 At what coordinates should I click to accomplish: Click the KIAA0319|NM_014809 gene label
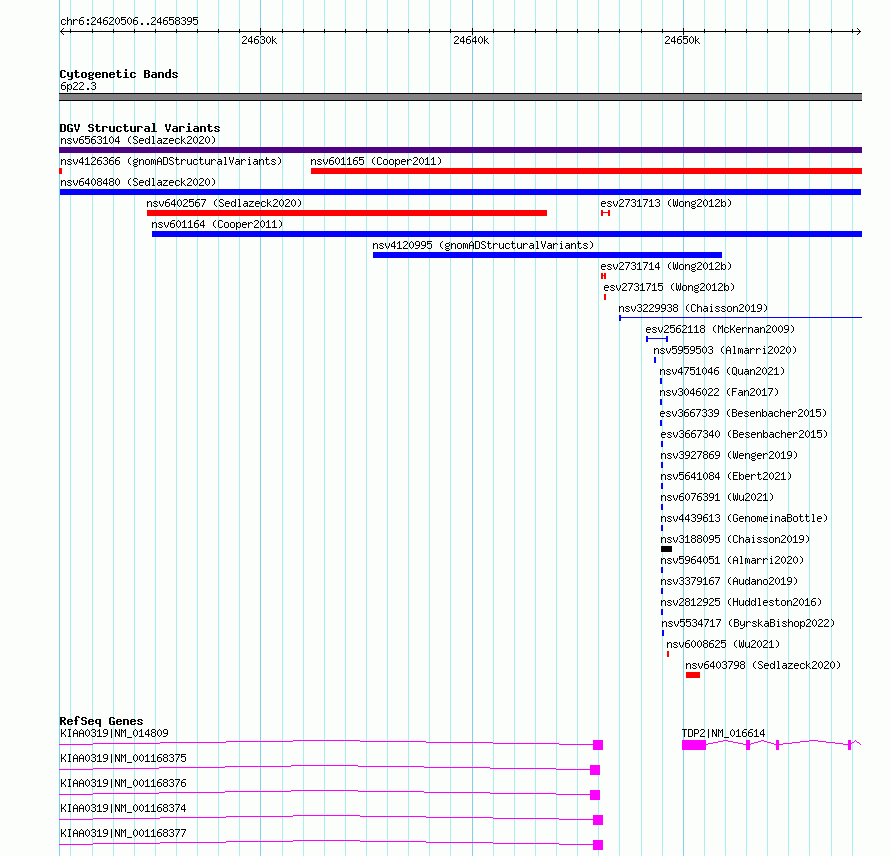114,733
